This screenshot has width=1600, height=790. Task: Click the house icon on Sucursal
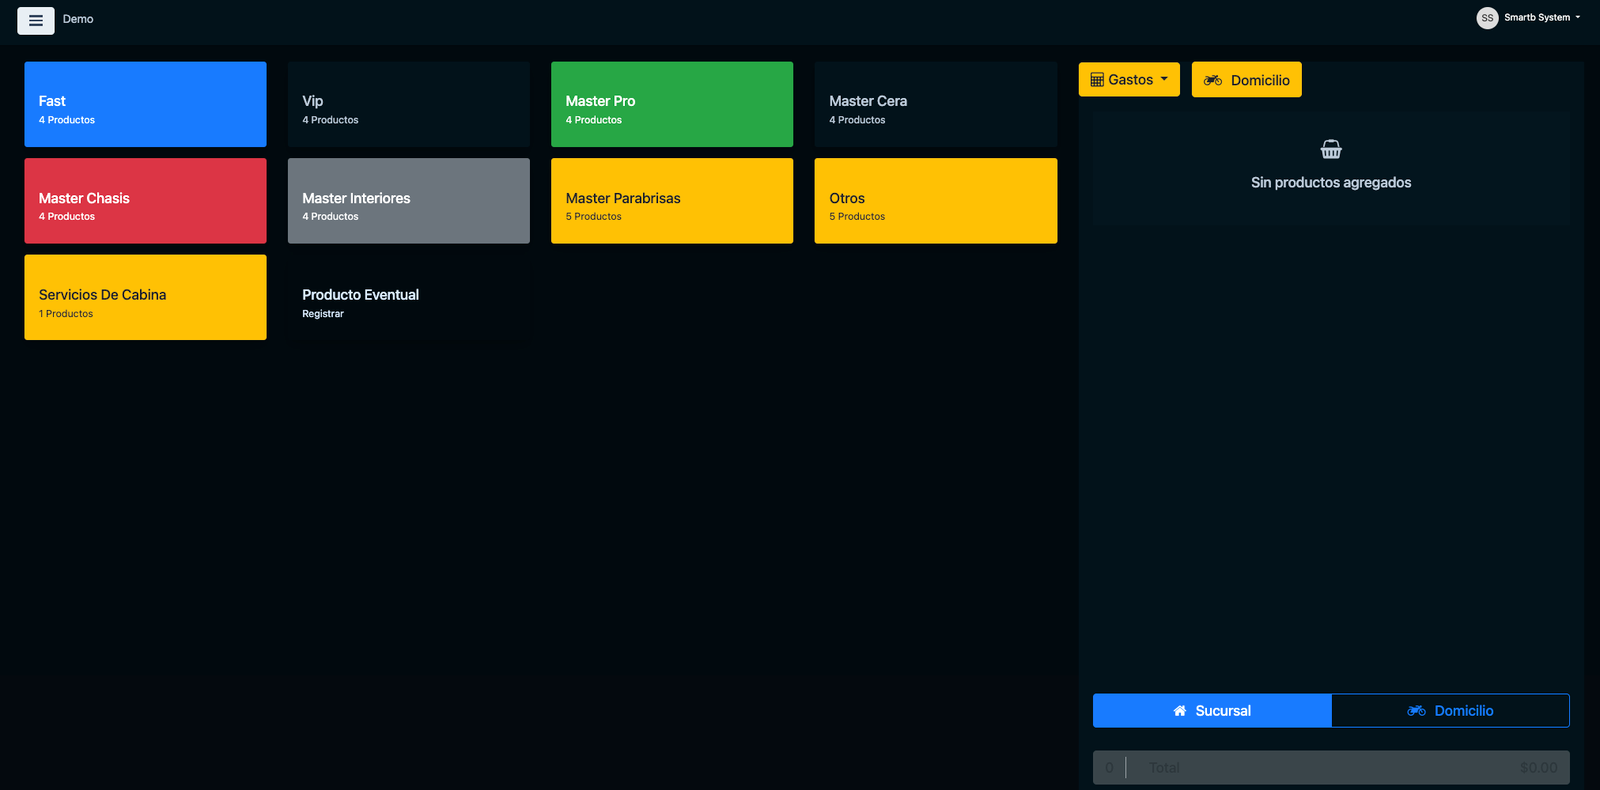1180,711
